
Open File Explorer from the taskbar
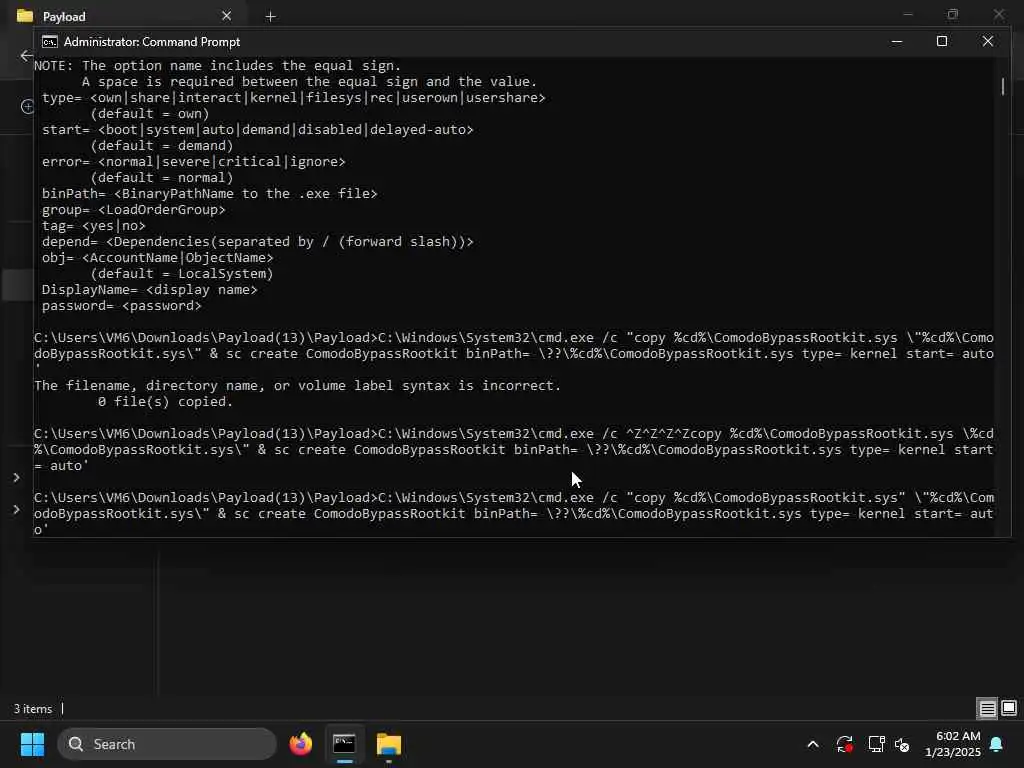coord(389,744)
